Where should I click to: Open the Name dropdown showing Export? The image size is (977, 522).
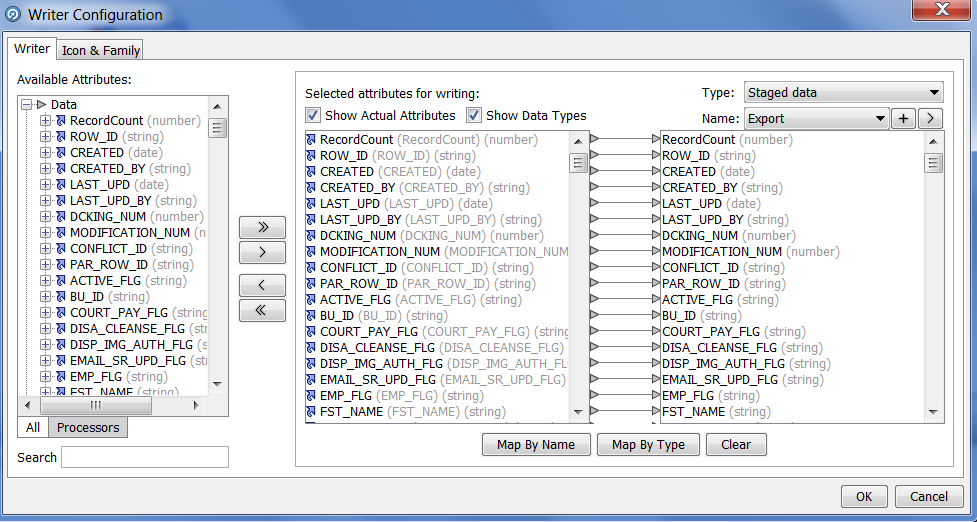(816, 118)
